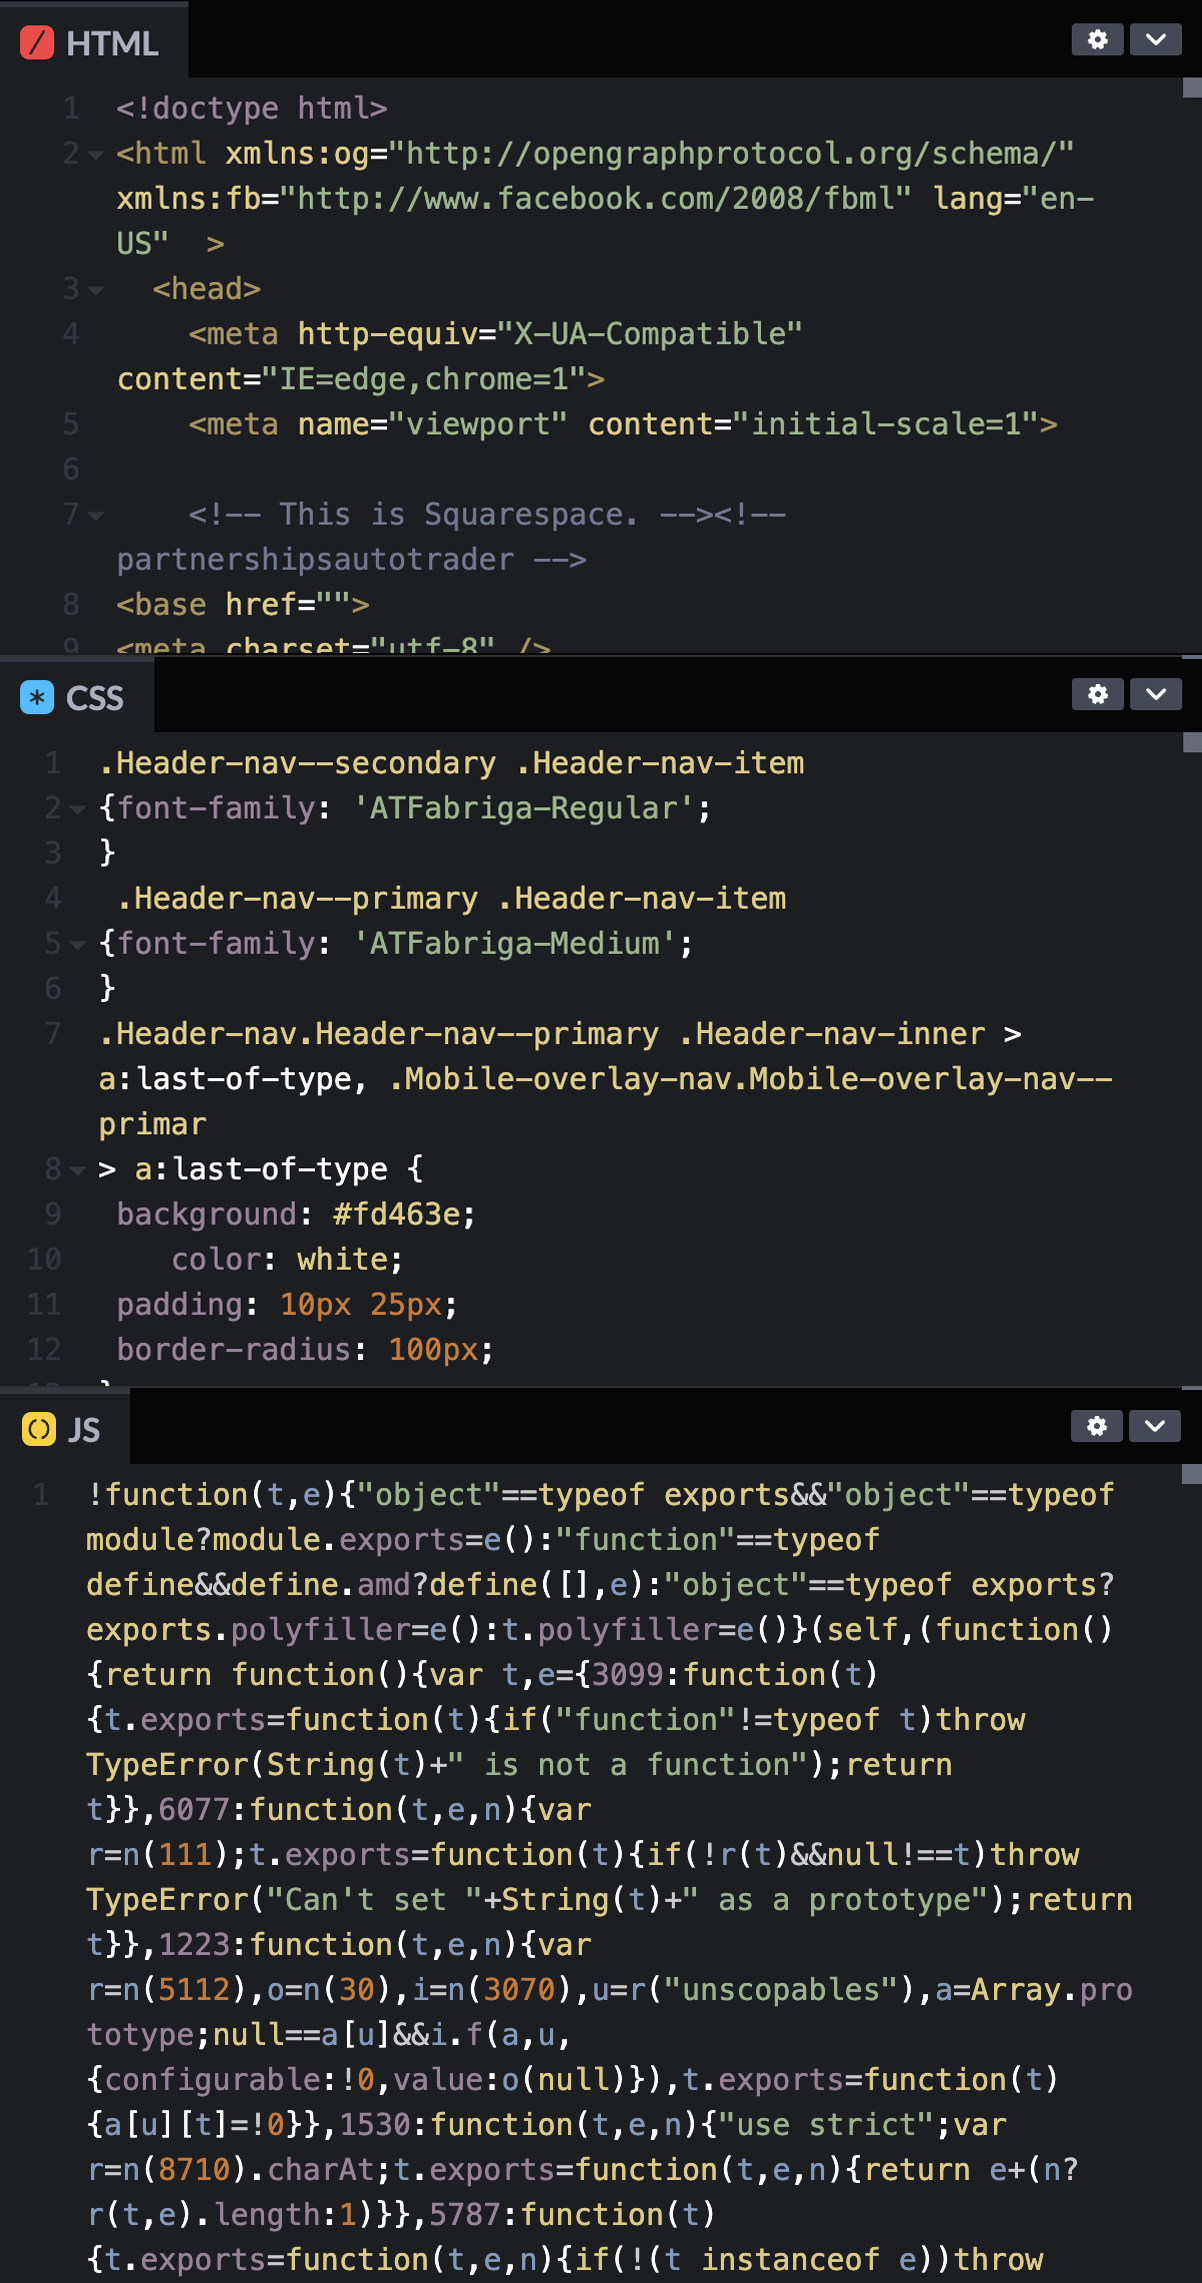Screen dimensions: 1202x2283
Task: Collapse CSS line 8 fold arrow
Action: [78, 1171]
